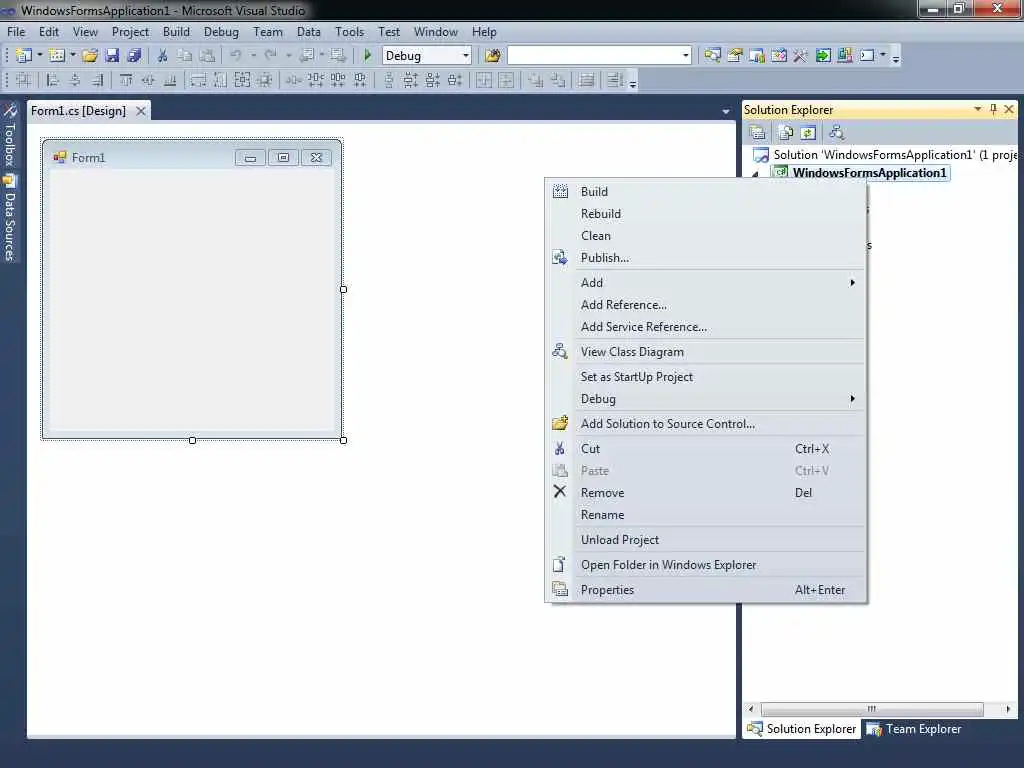Click Properties icon in Solution Explorer toolbar

click(758, 133)
